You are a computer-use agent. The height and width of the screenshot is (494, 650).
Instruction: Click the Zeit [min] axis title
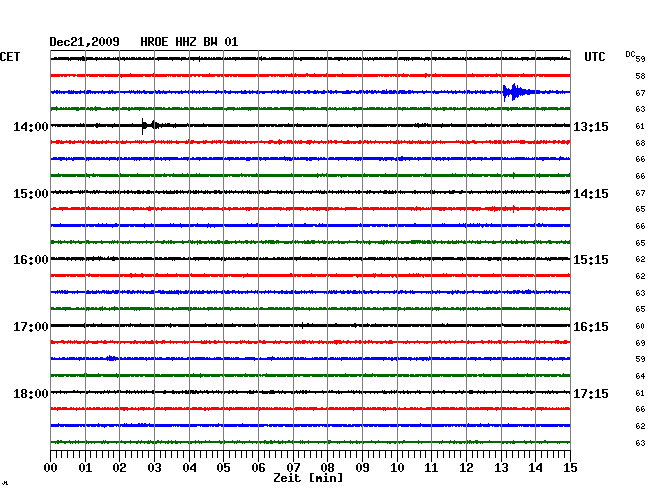click(308, 478)
